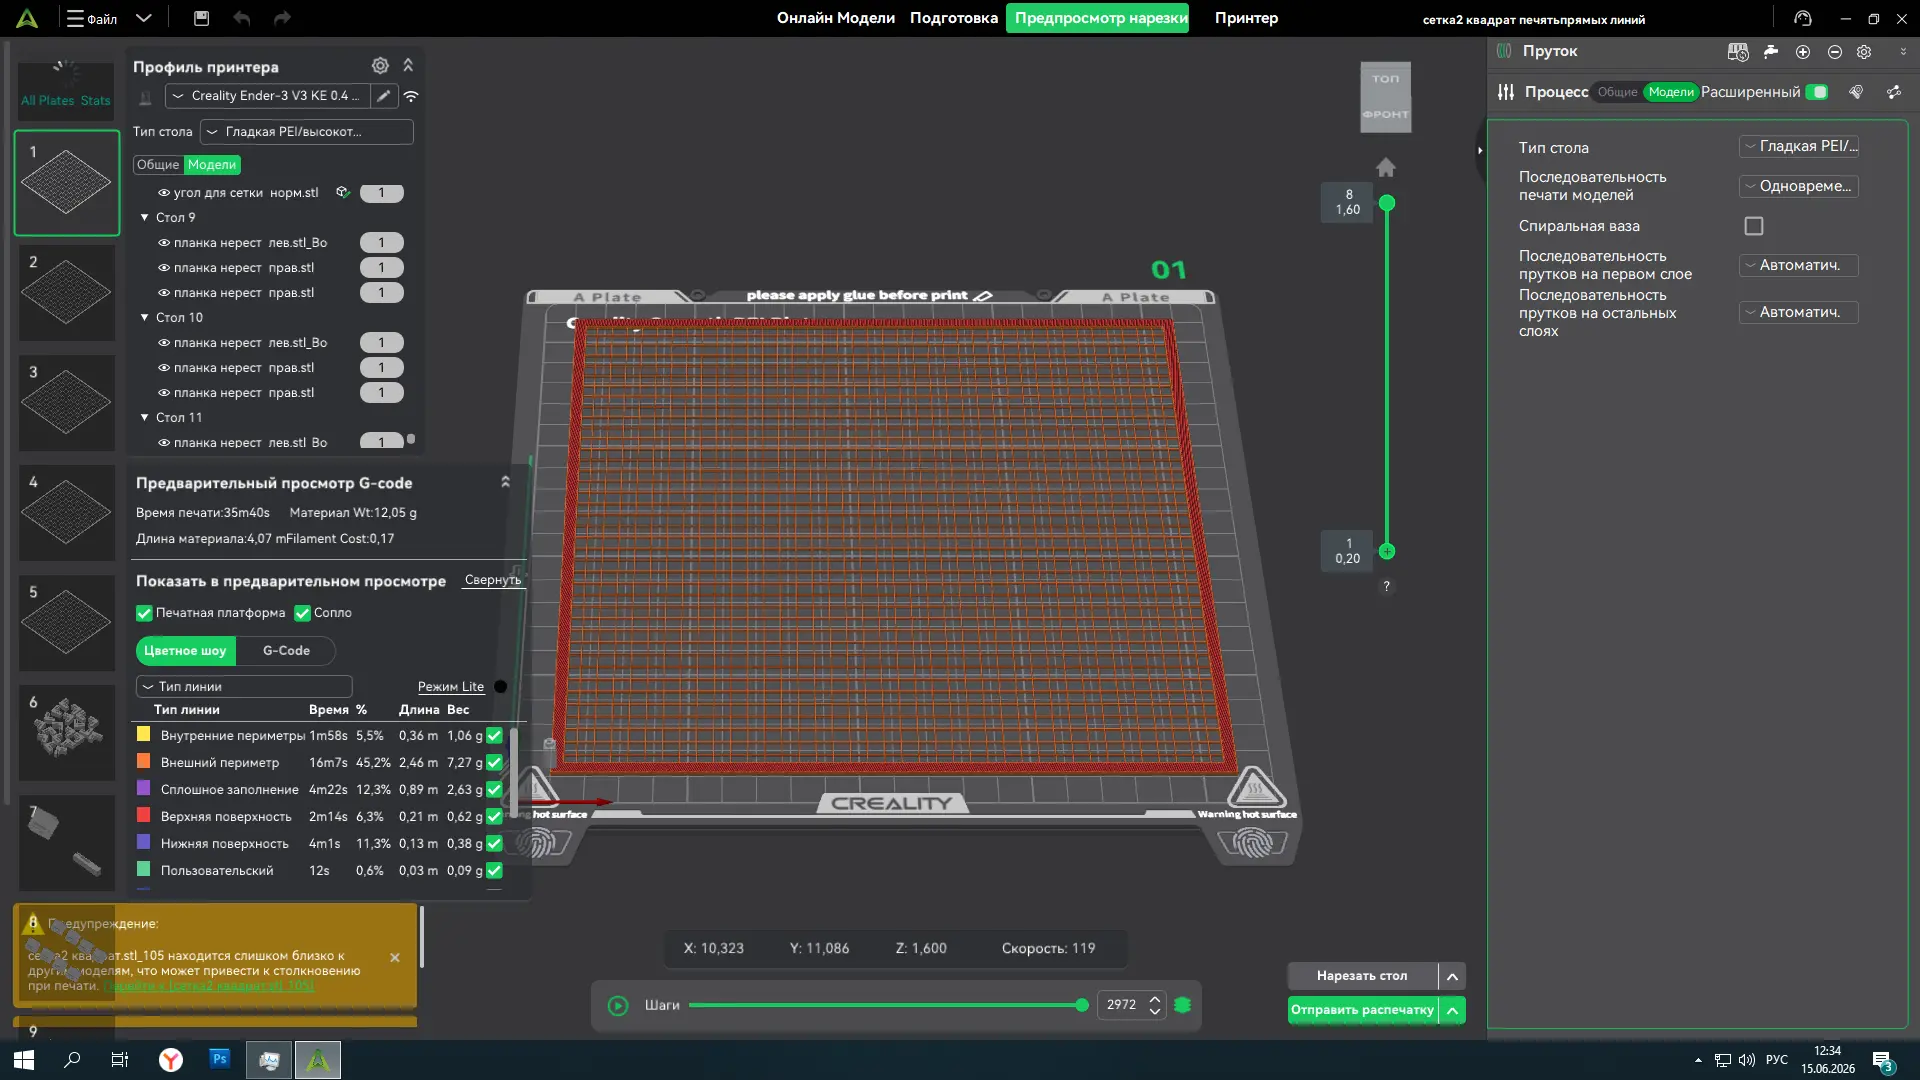Open the Тип стола dropdown in left panel
The width and height of the screenshot is (1920, 1080).
coord(307,132)
